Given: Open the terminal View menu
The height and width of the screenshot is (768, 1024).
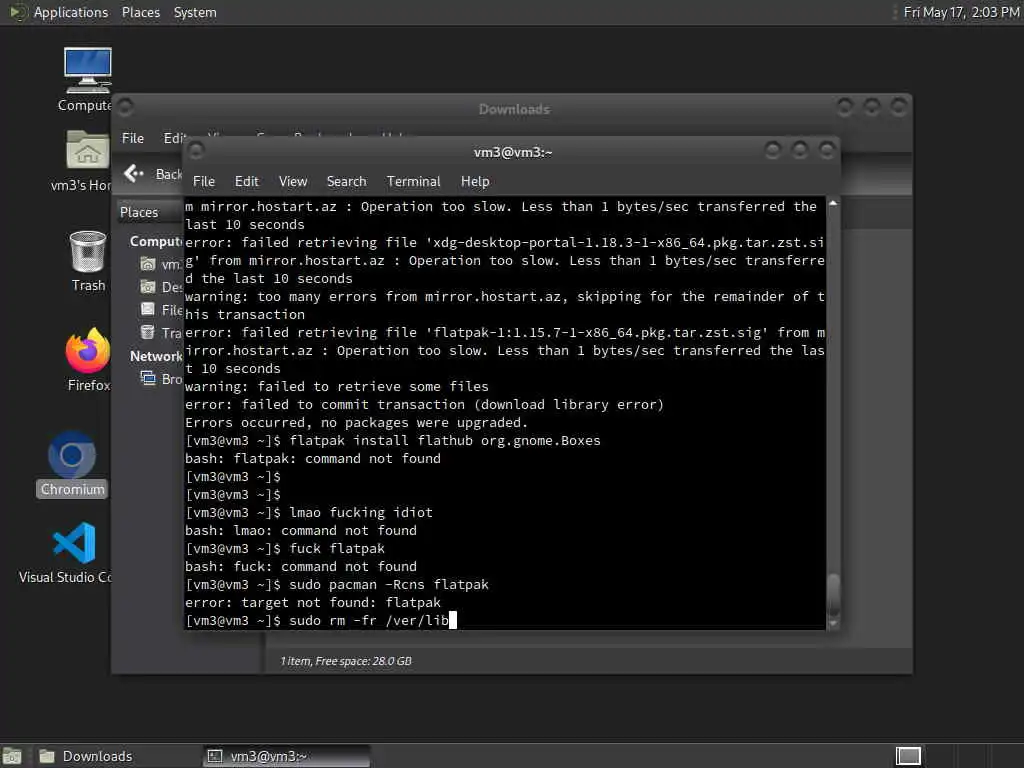Looking at the screenshot, I should pyautogui.click(x=293, y=182).
